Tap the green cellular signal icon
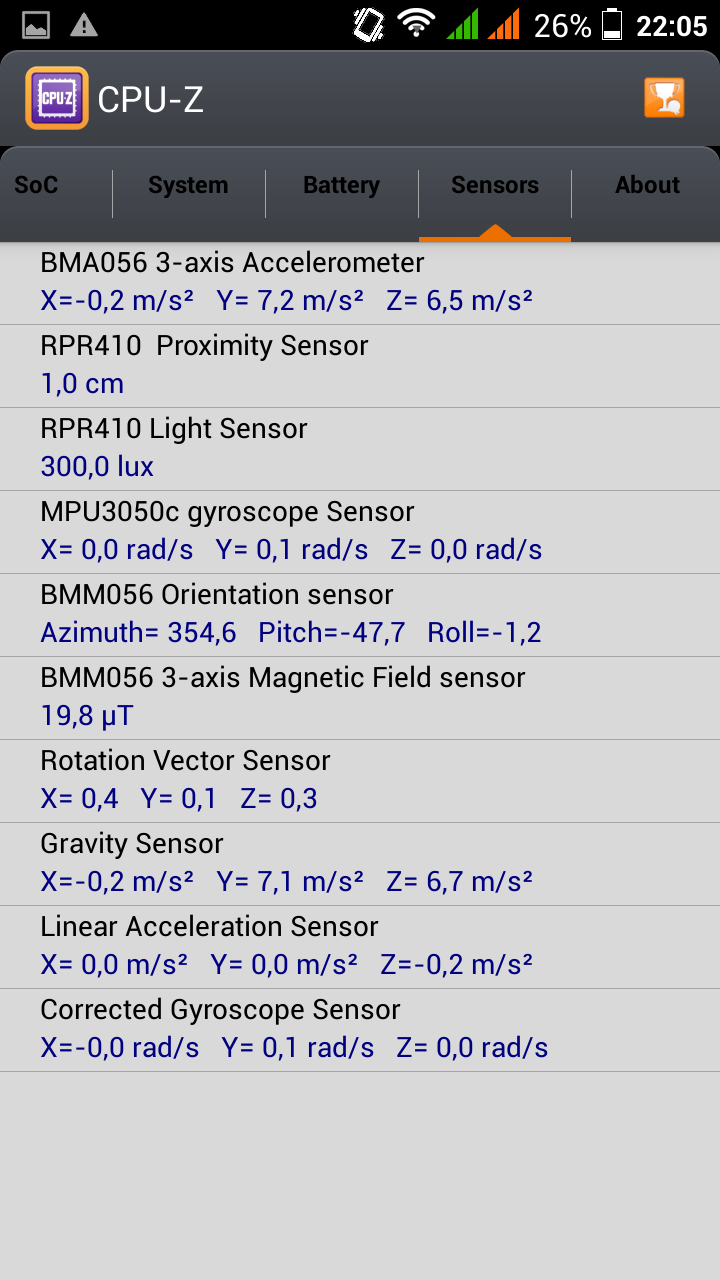 (463, 25)
